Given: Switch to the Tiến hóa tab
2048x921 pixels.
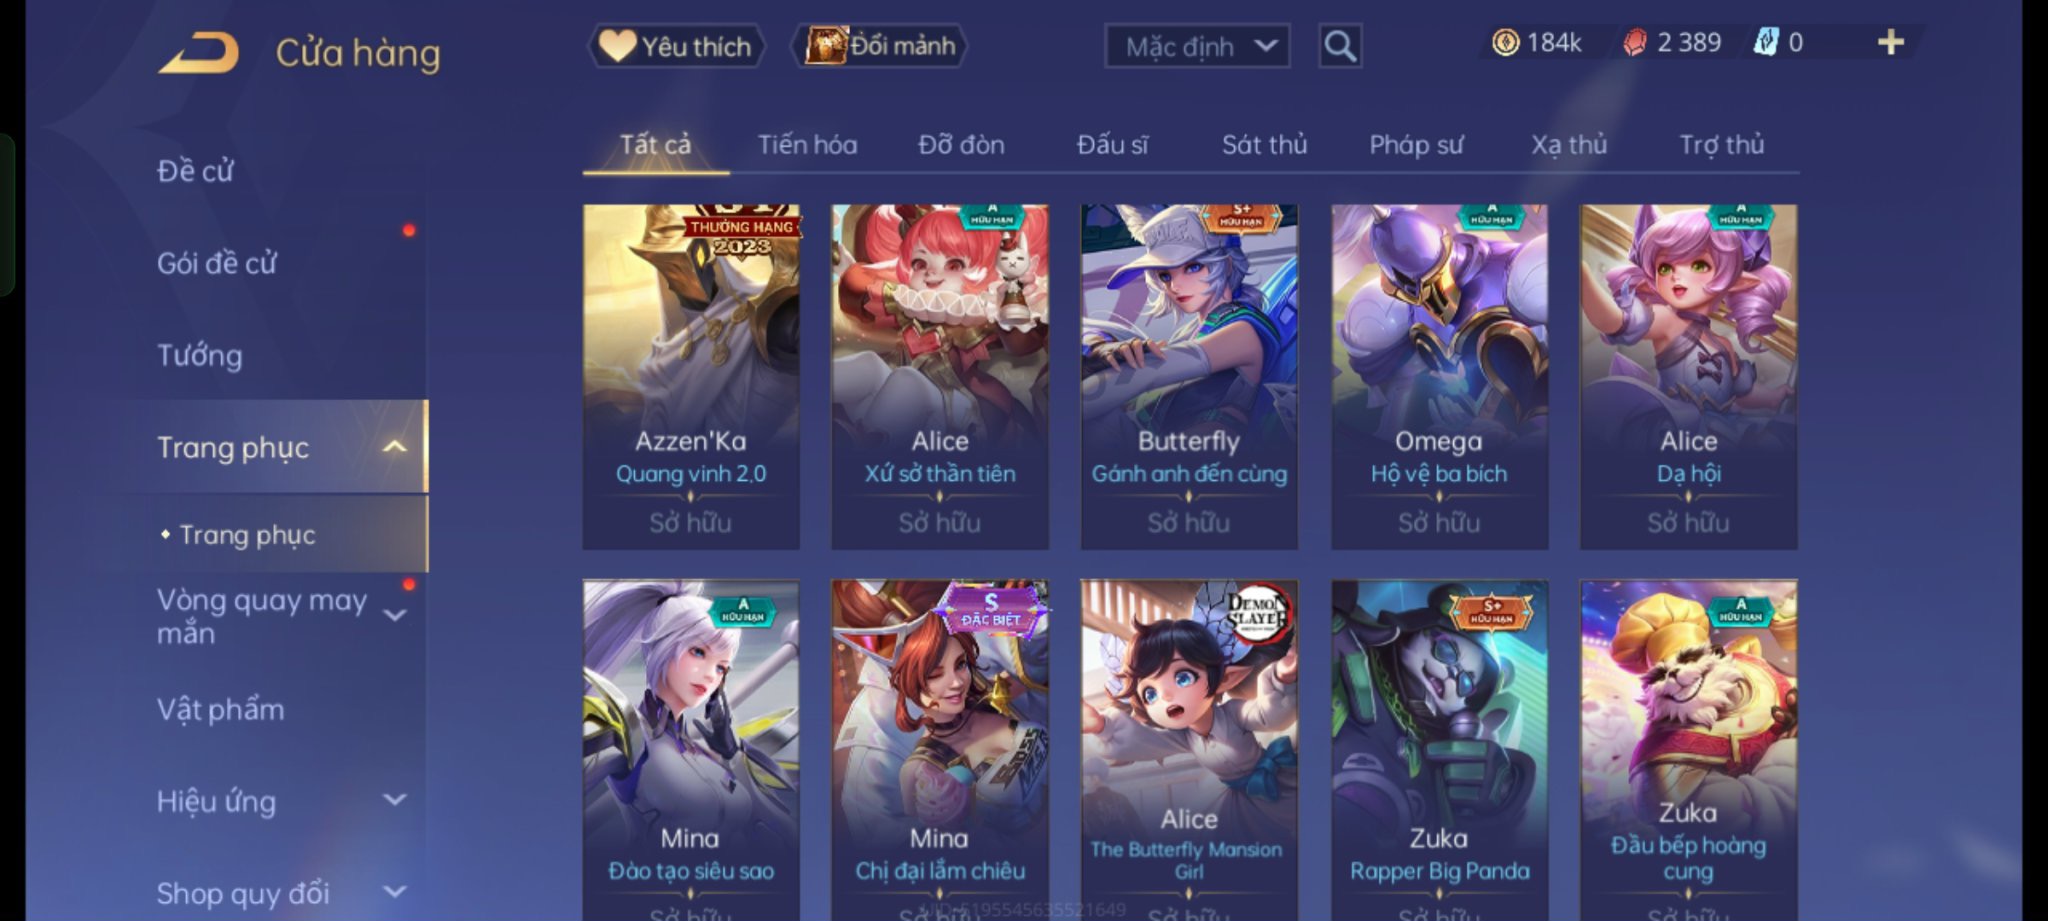Looking at the screenshot, I should tap(807, 145).
